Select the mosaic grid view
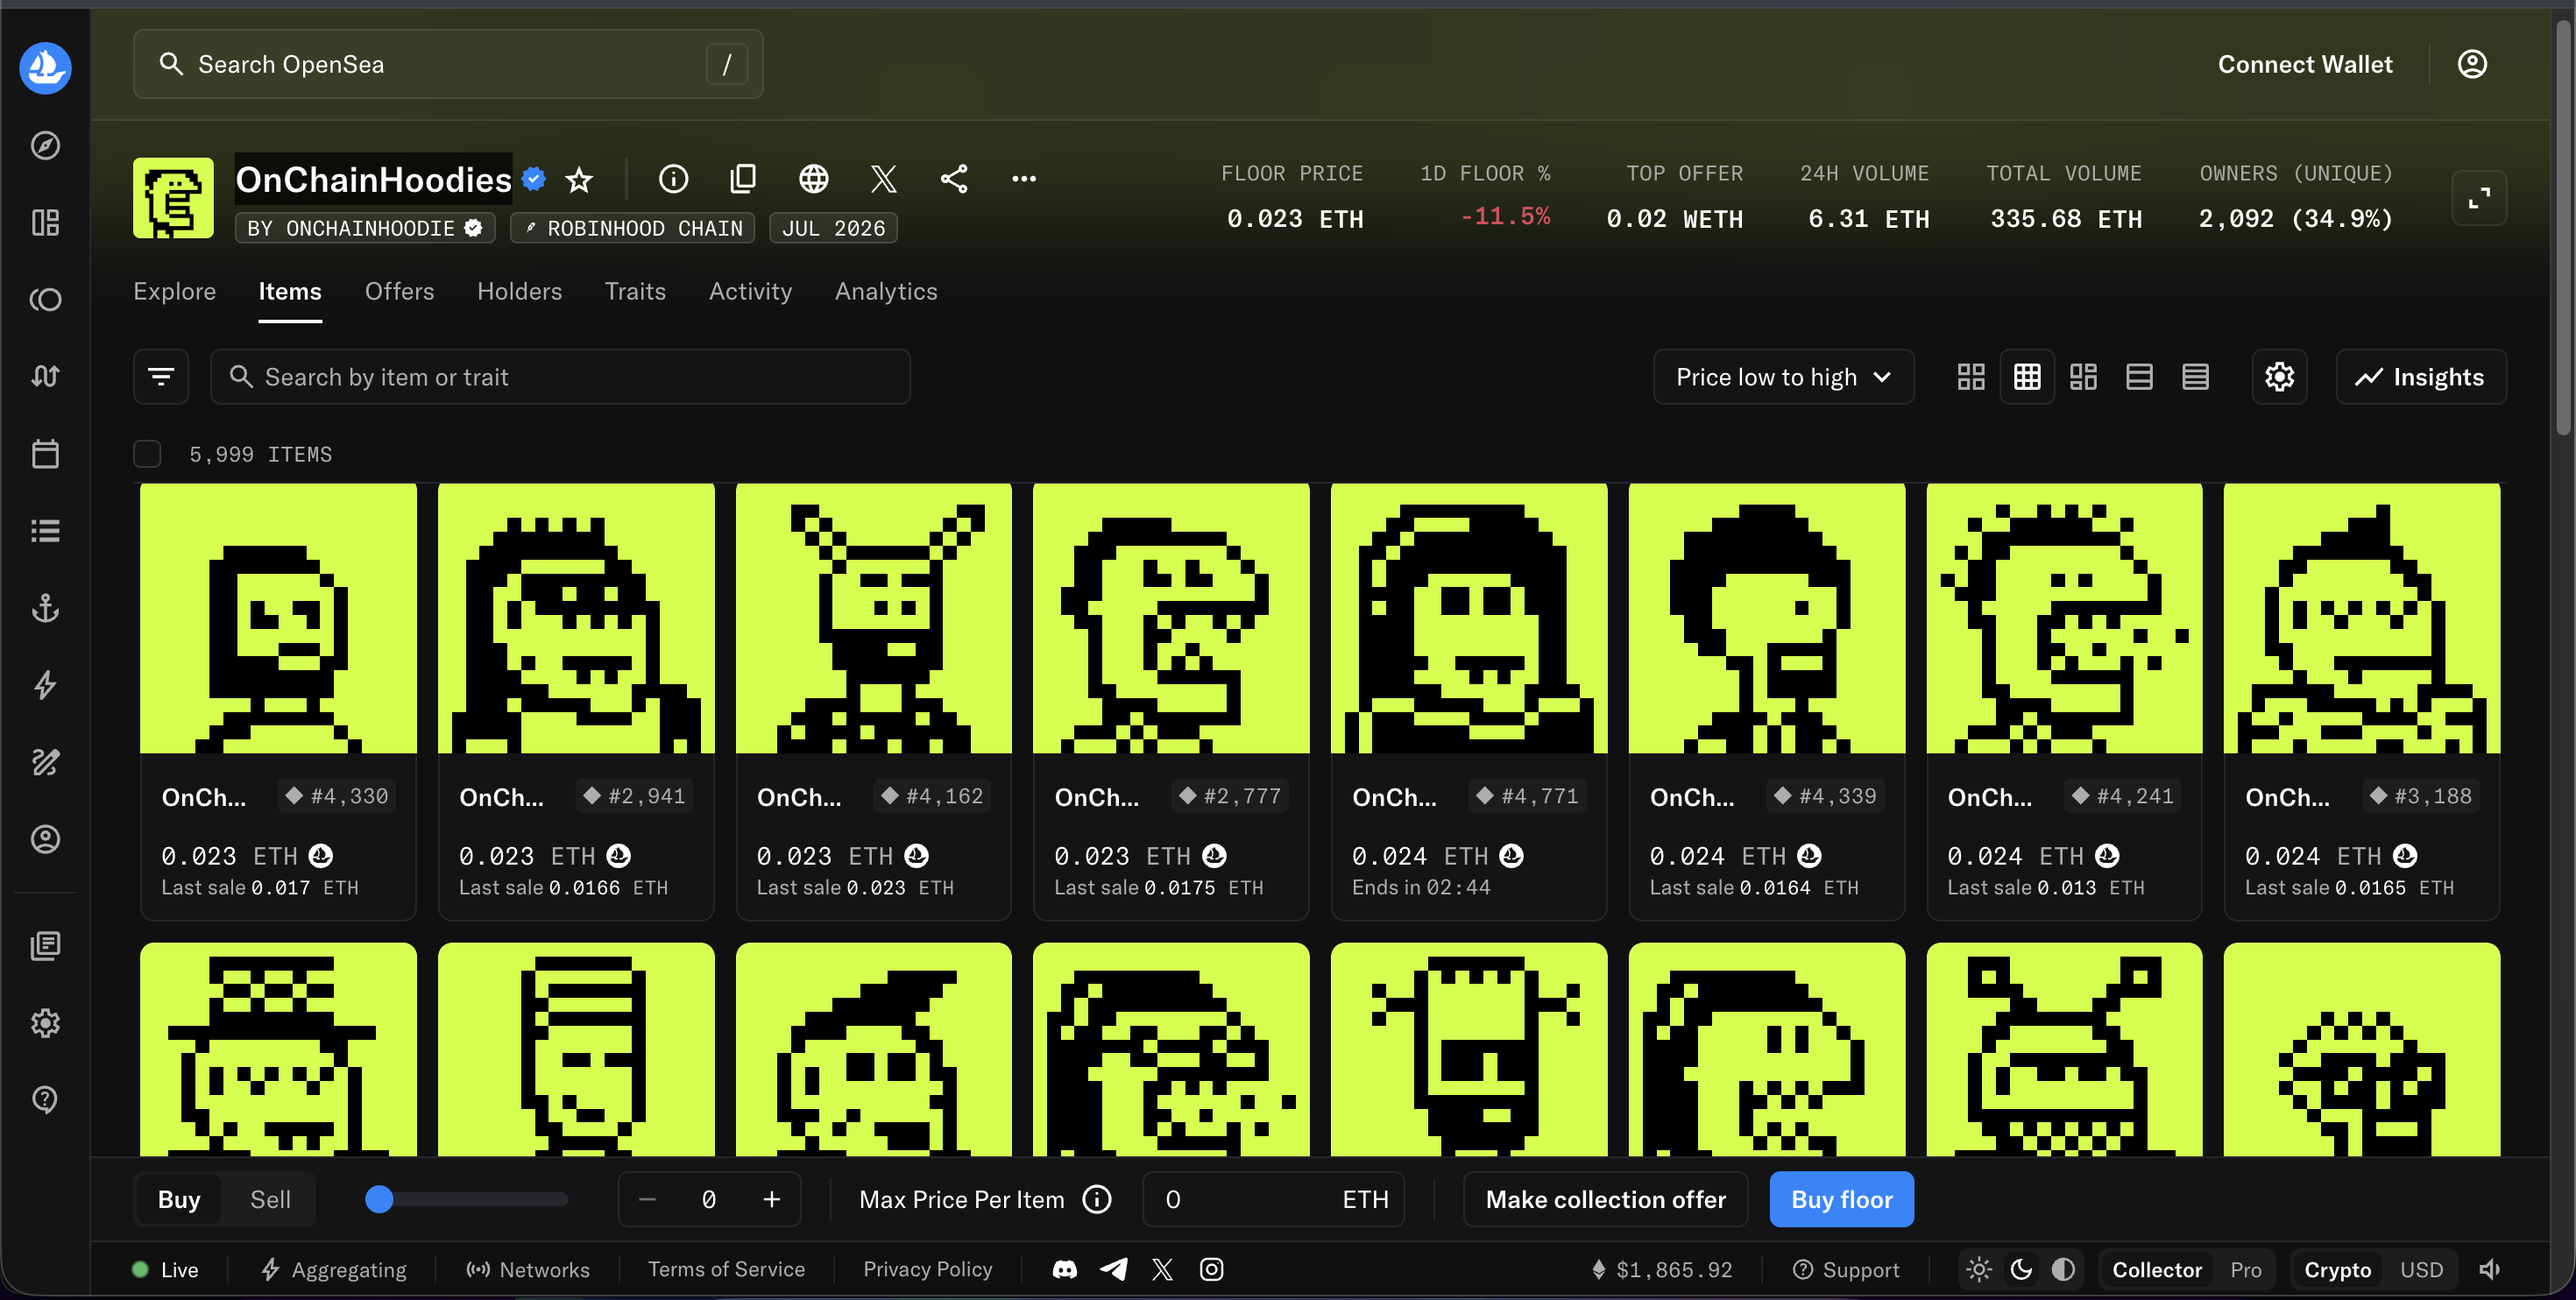 (x=2083, y=377)
